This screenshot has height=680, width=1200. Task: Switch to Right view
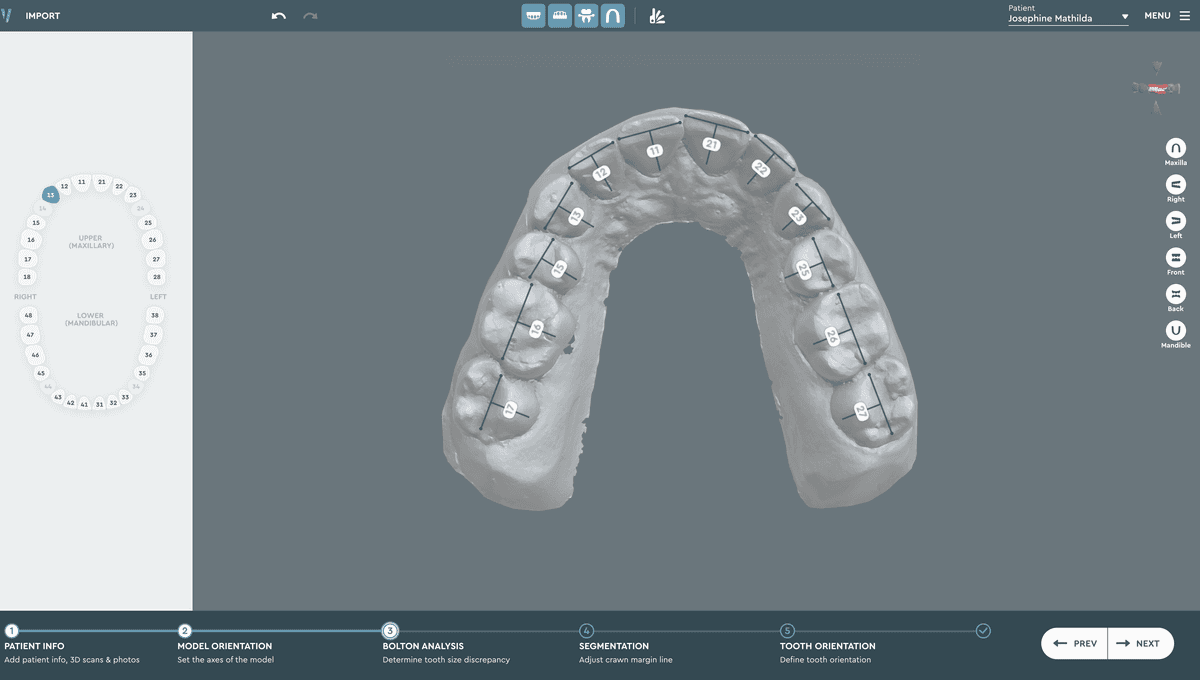[x=1175, y=185]
